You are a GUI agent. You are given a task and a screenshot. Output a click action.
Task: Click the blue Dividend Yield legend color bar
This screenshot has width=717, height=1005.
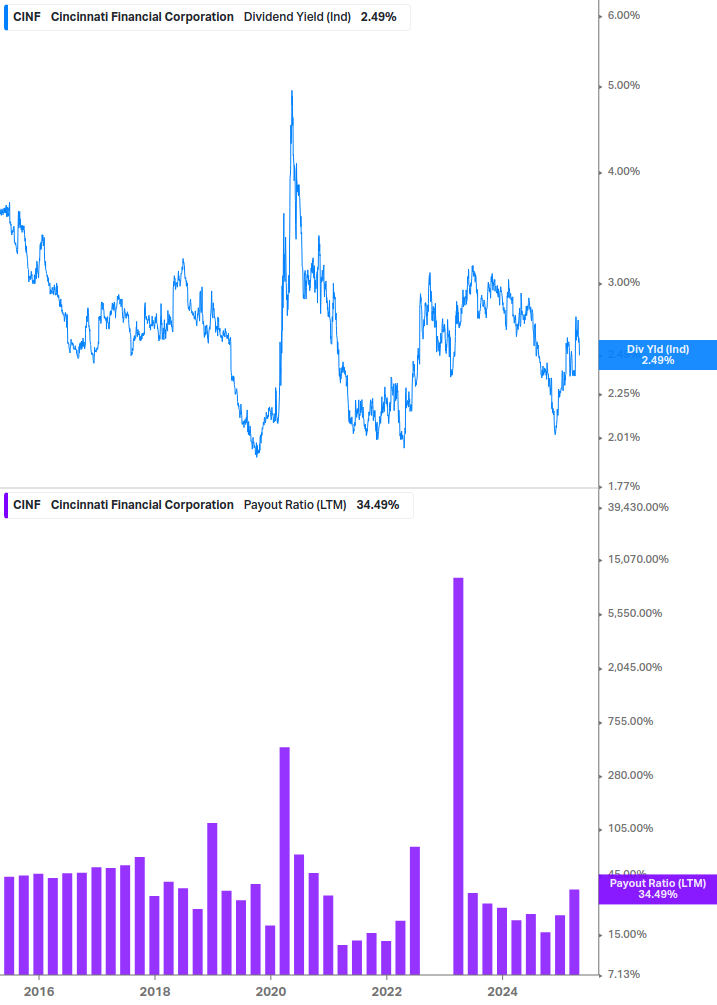[x=6, y=17]
